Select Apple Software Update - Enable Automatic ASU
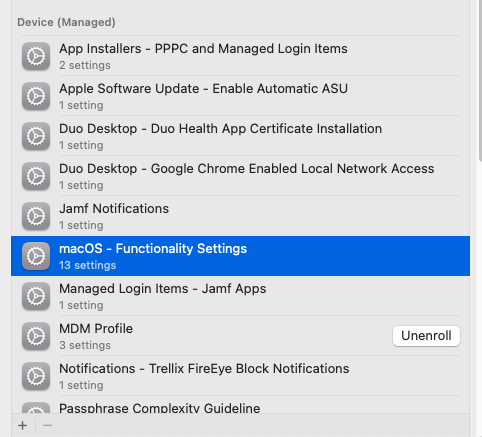The width and height of the screenshot is (482, 437). 203,89
